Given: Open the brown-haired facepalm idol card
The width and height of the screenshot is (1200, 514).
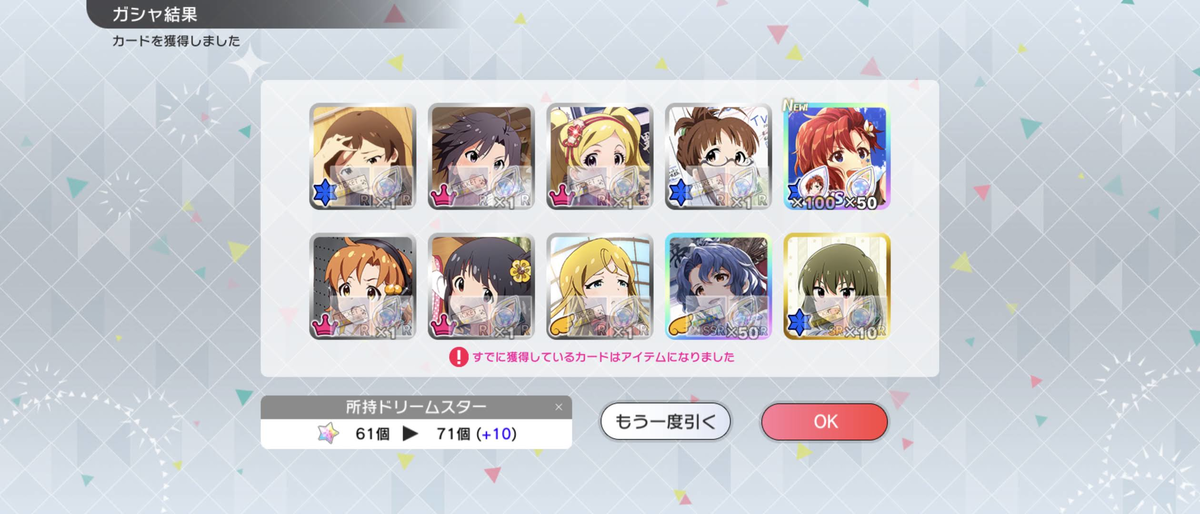Looking at the screenshot, I should point(362,156).
